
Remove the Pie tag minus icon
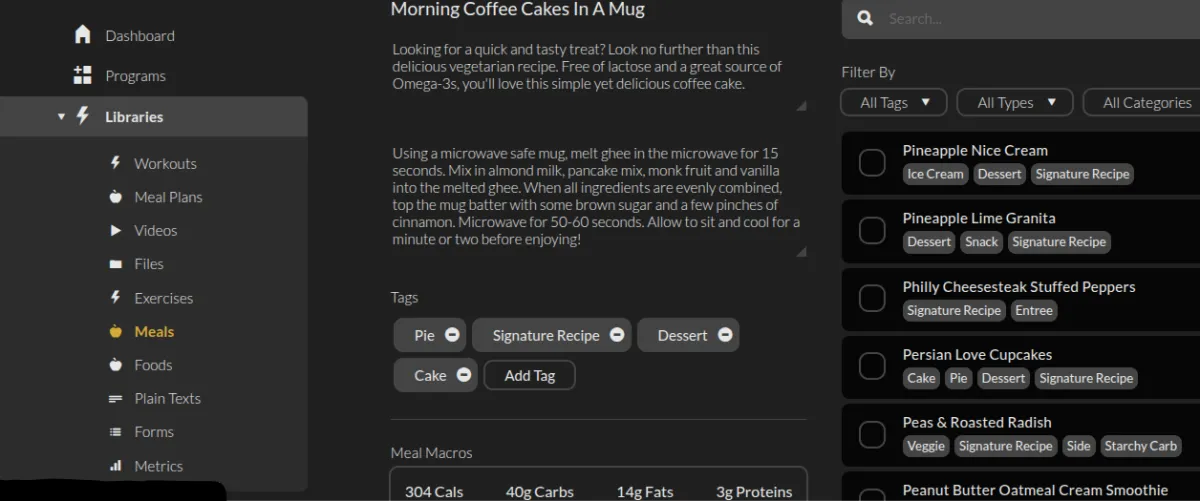point(452,335)
